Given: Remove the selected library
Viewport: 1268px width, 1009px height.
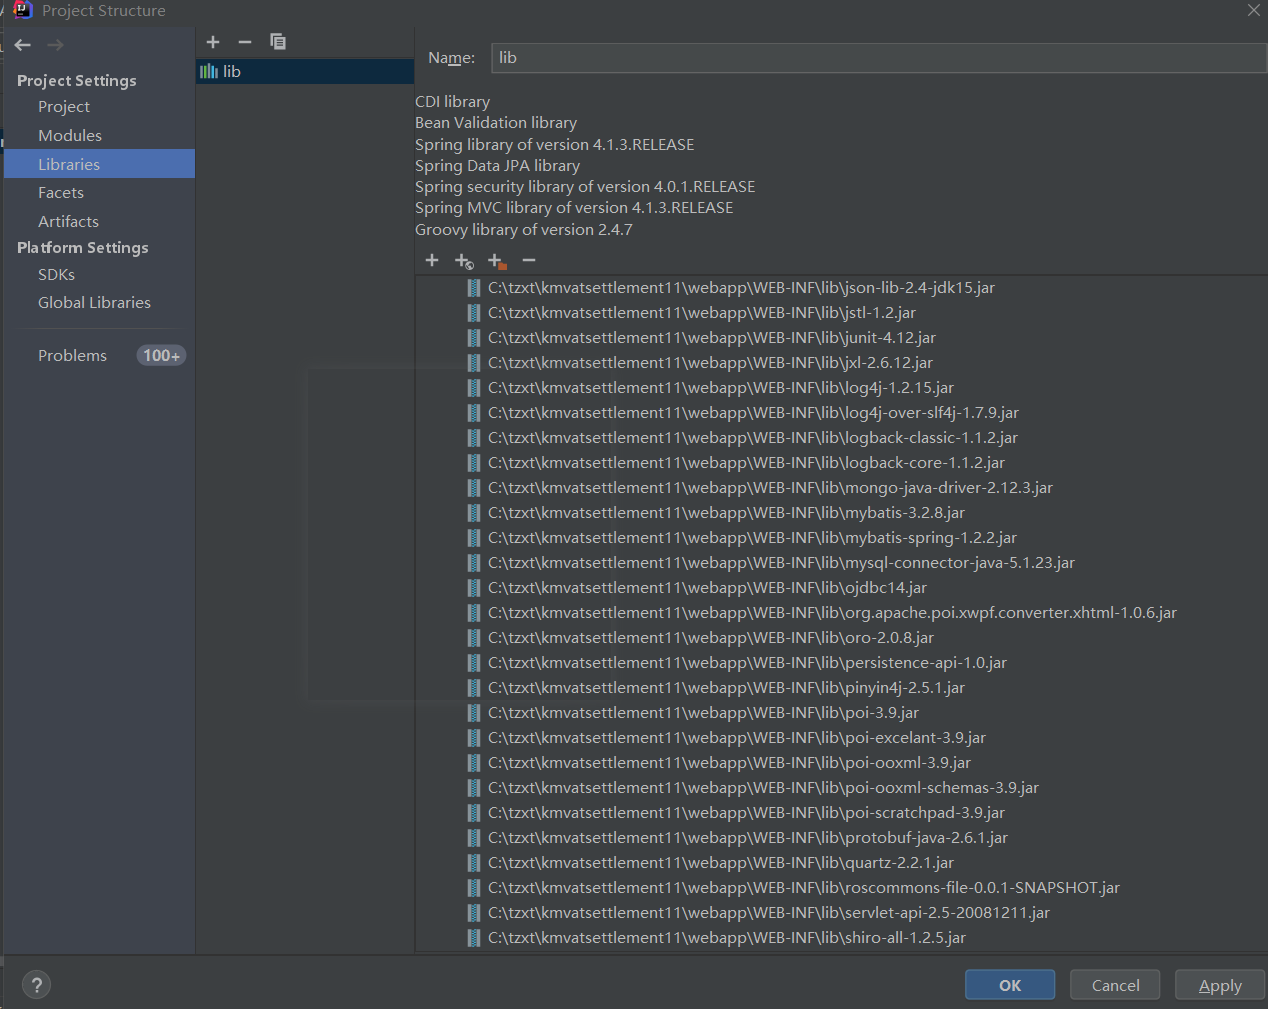Looking at the screenshot, I should (245, 42).
